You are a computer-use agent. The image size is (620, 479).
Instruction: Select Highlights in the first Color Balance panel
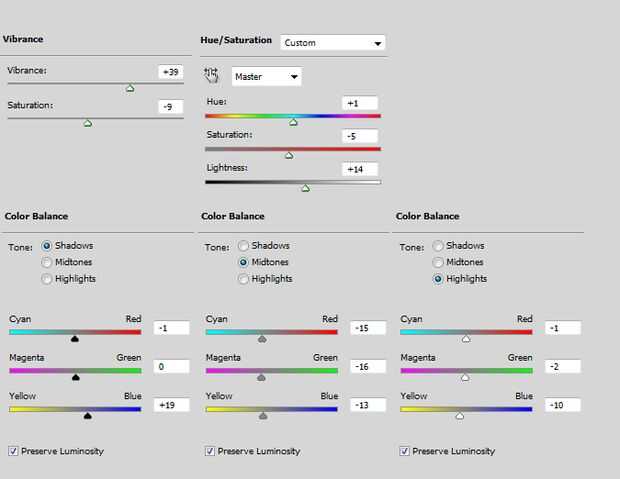click(x=46, y=279)
